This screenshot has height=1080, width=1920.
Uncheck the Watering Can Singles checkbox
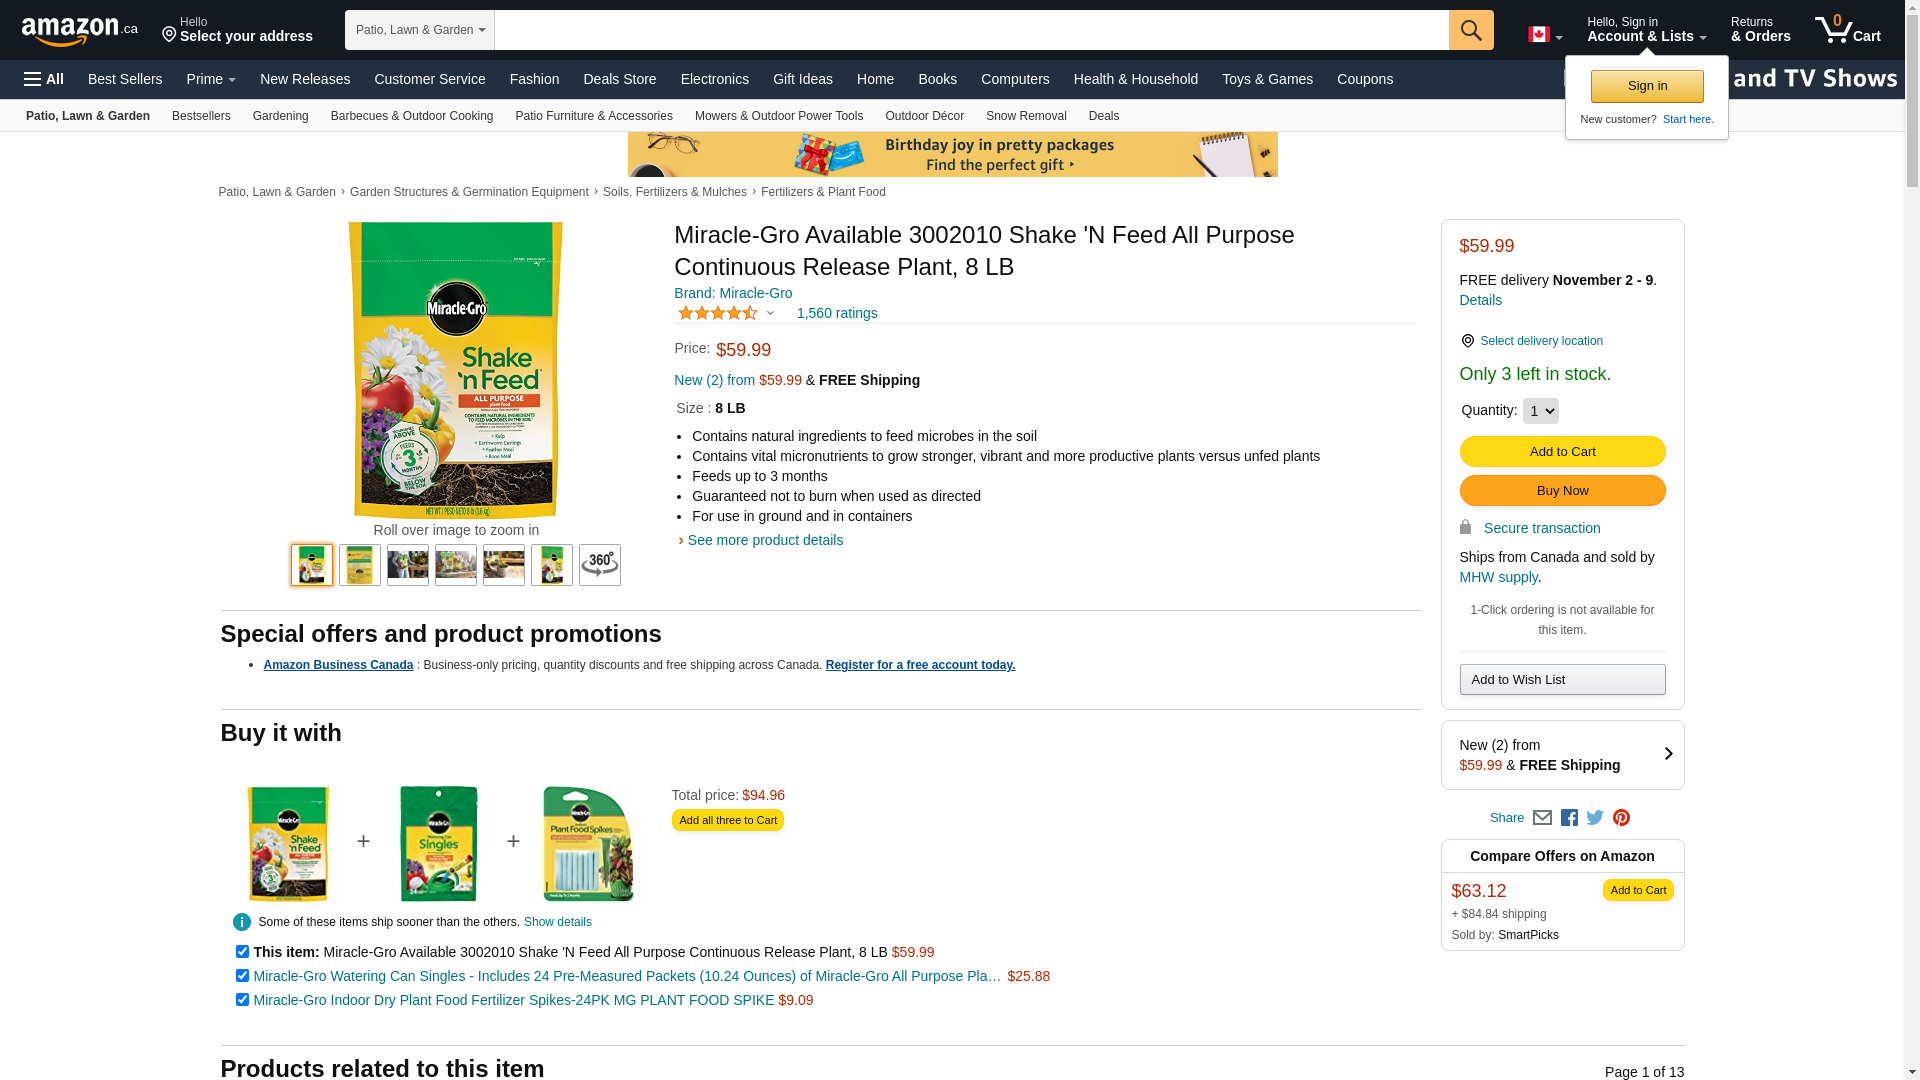pos(242,976)
